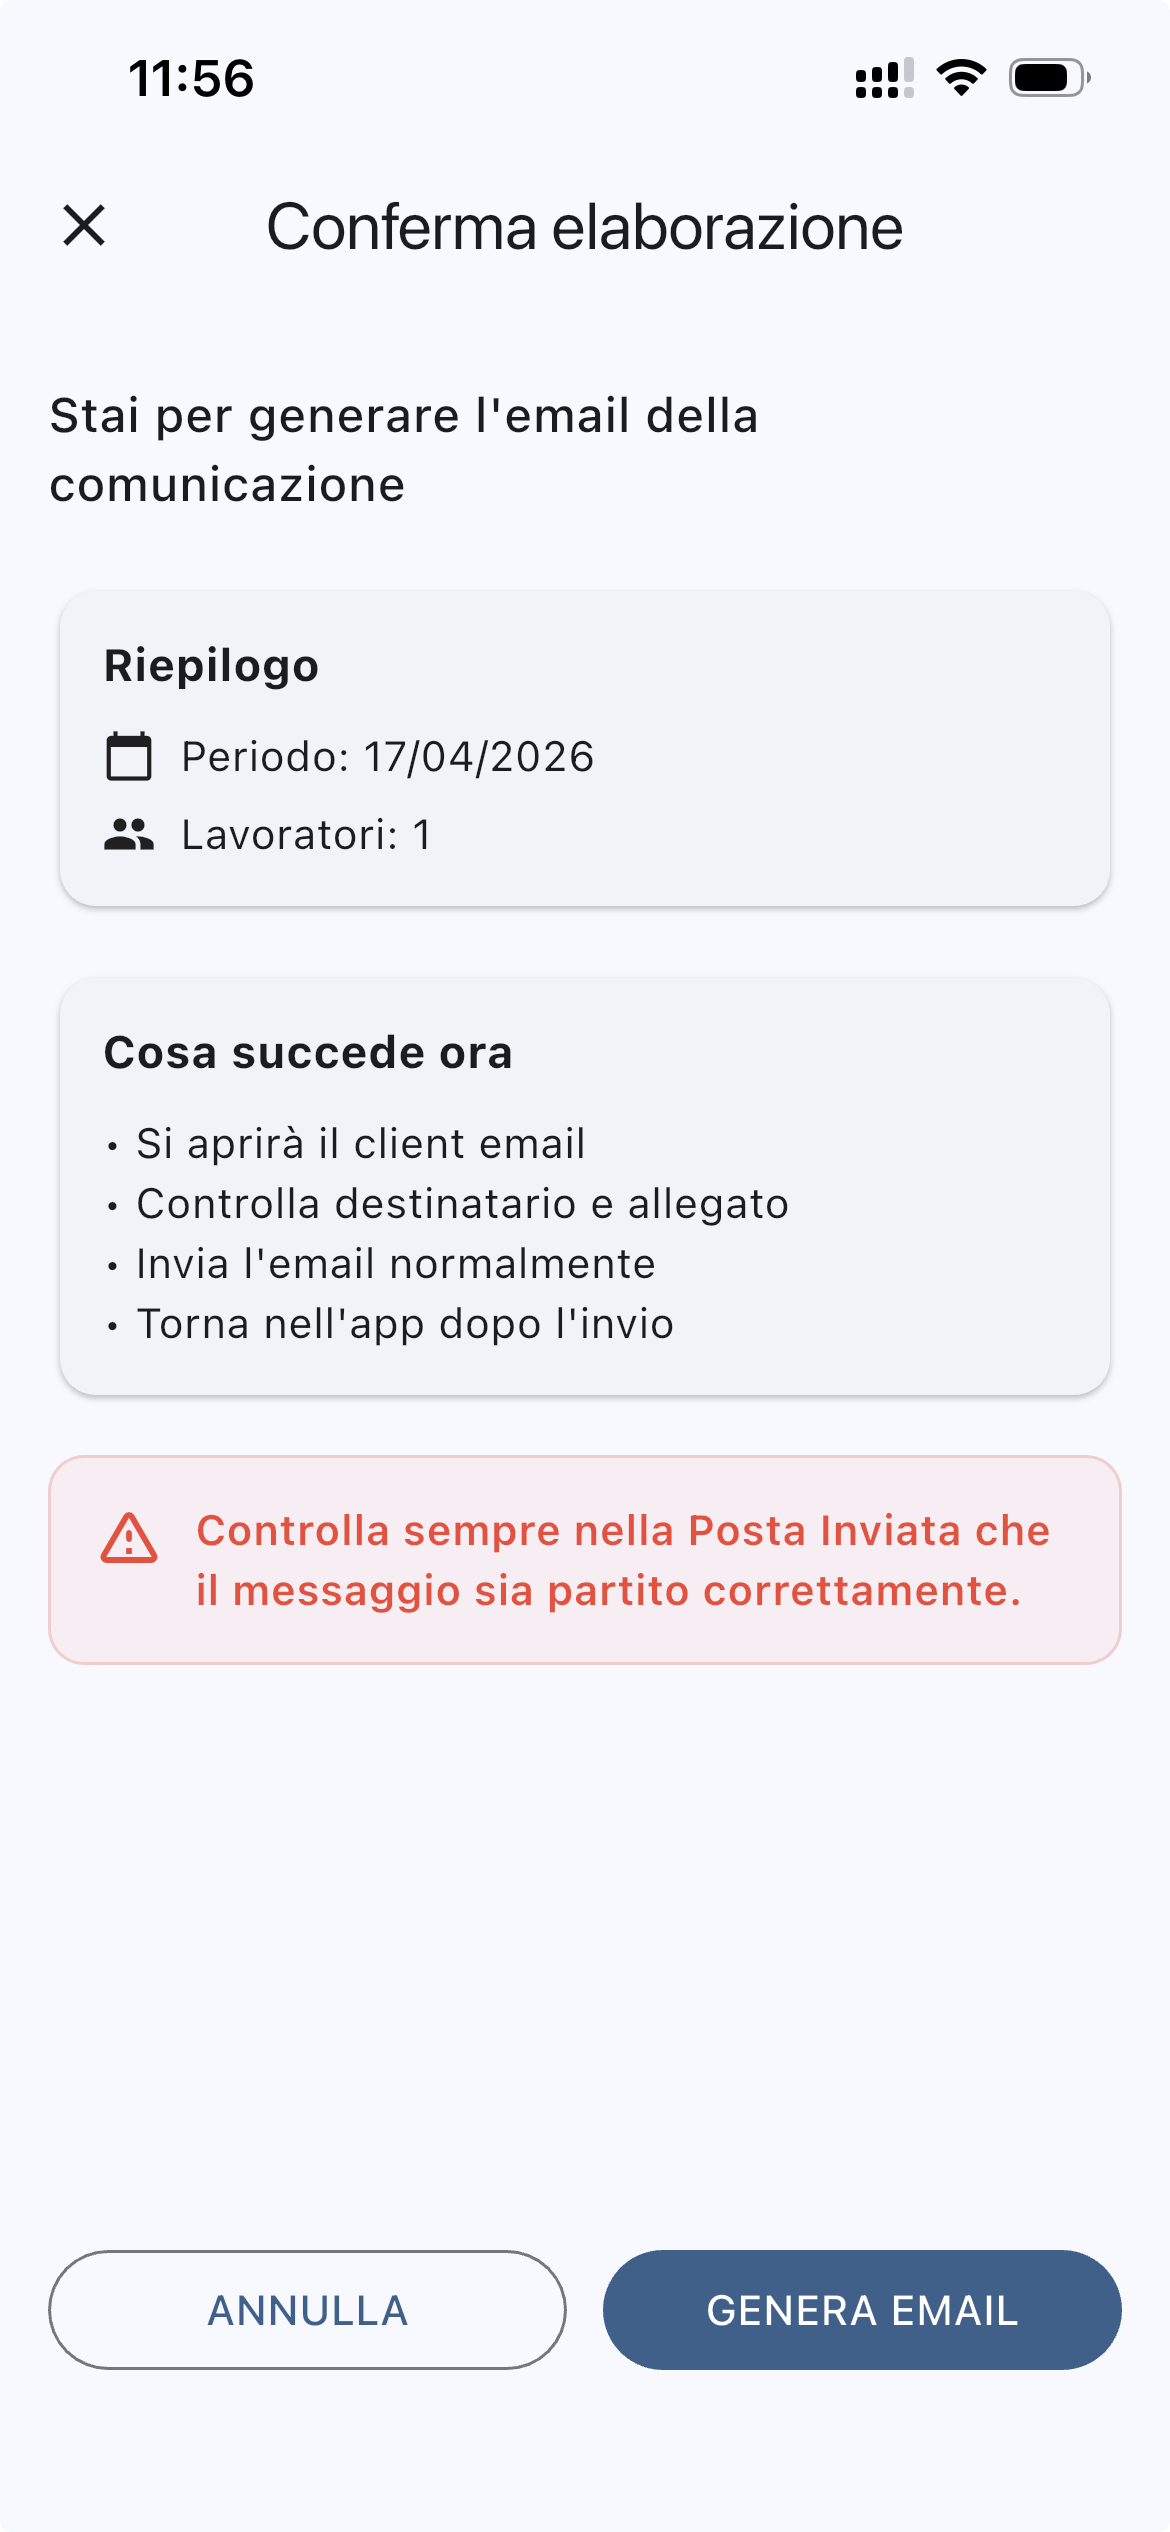Tap the Cosa succede ora heading
This screenshot has width=1170, height=2532.
pos(308,1053)
